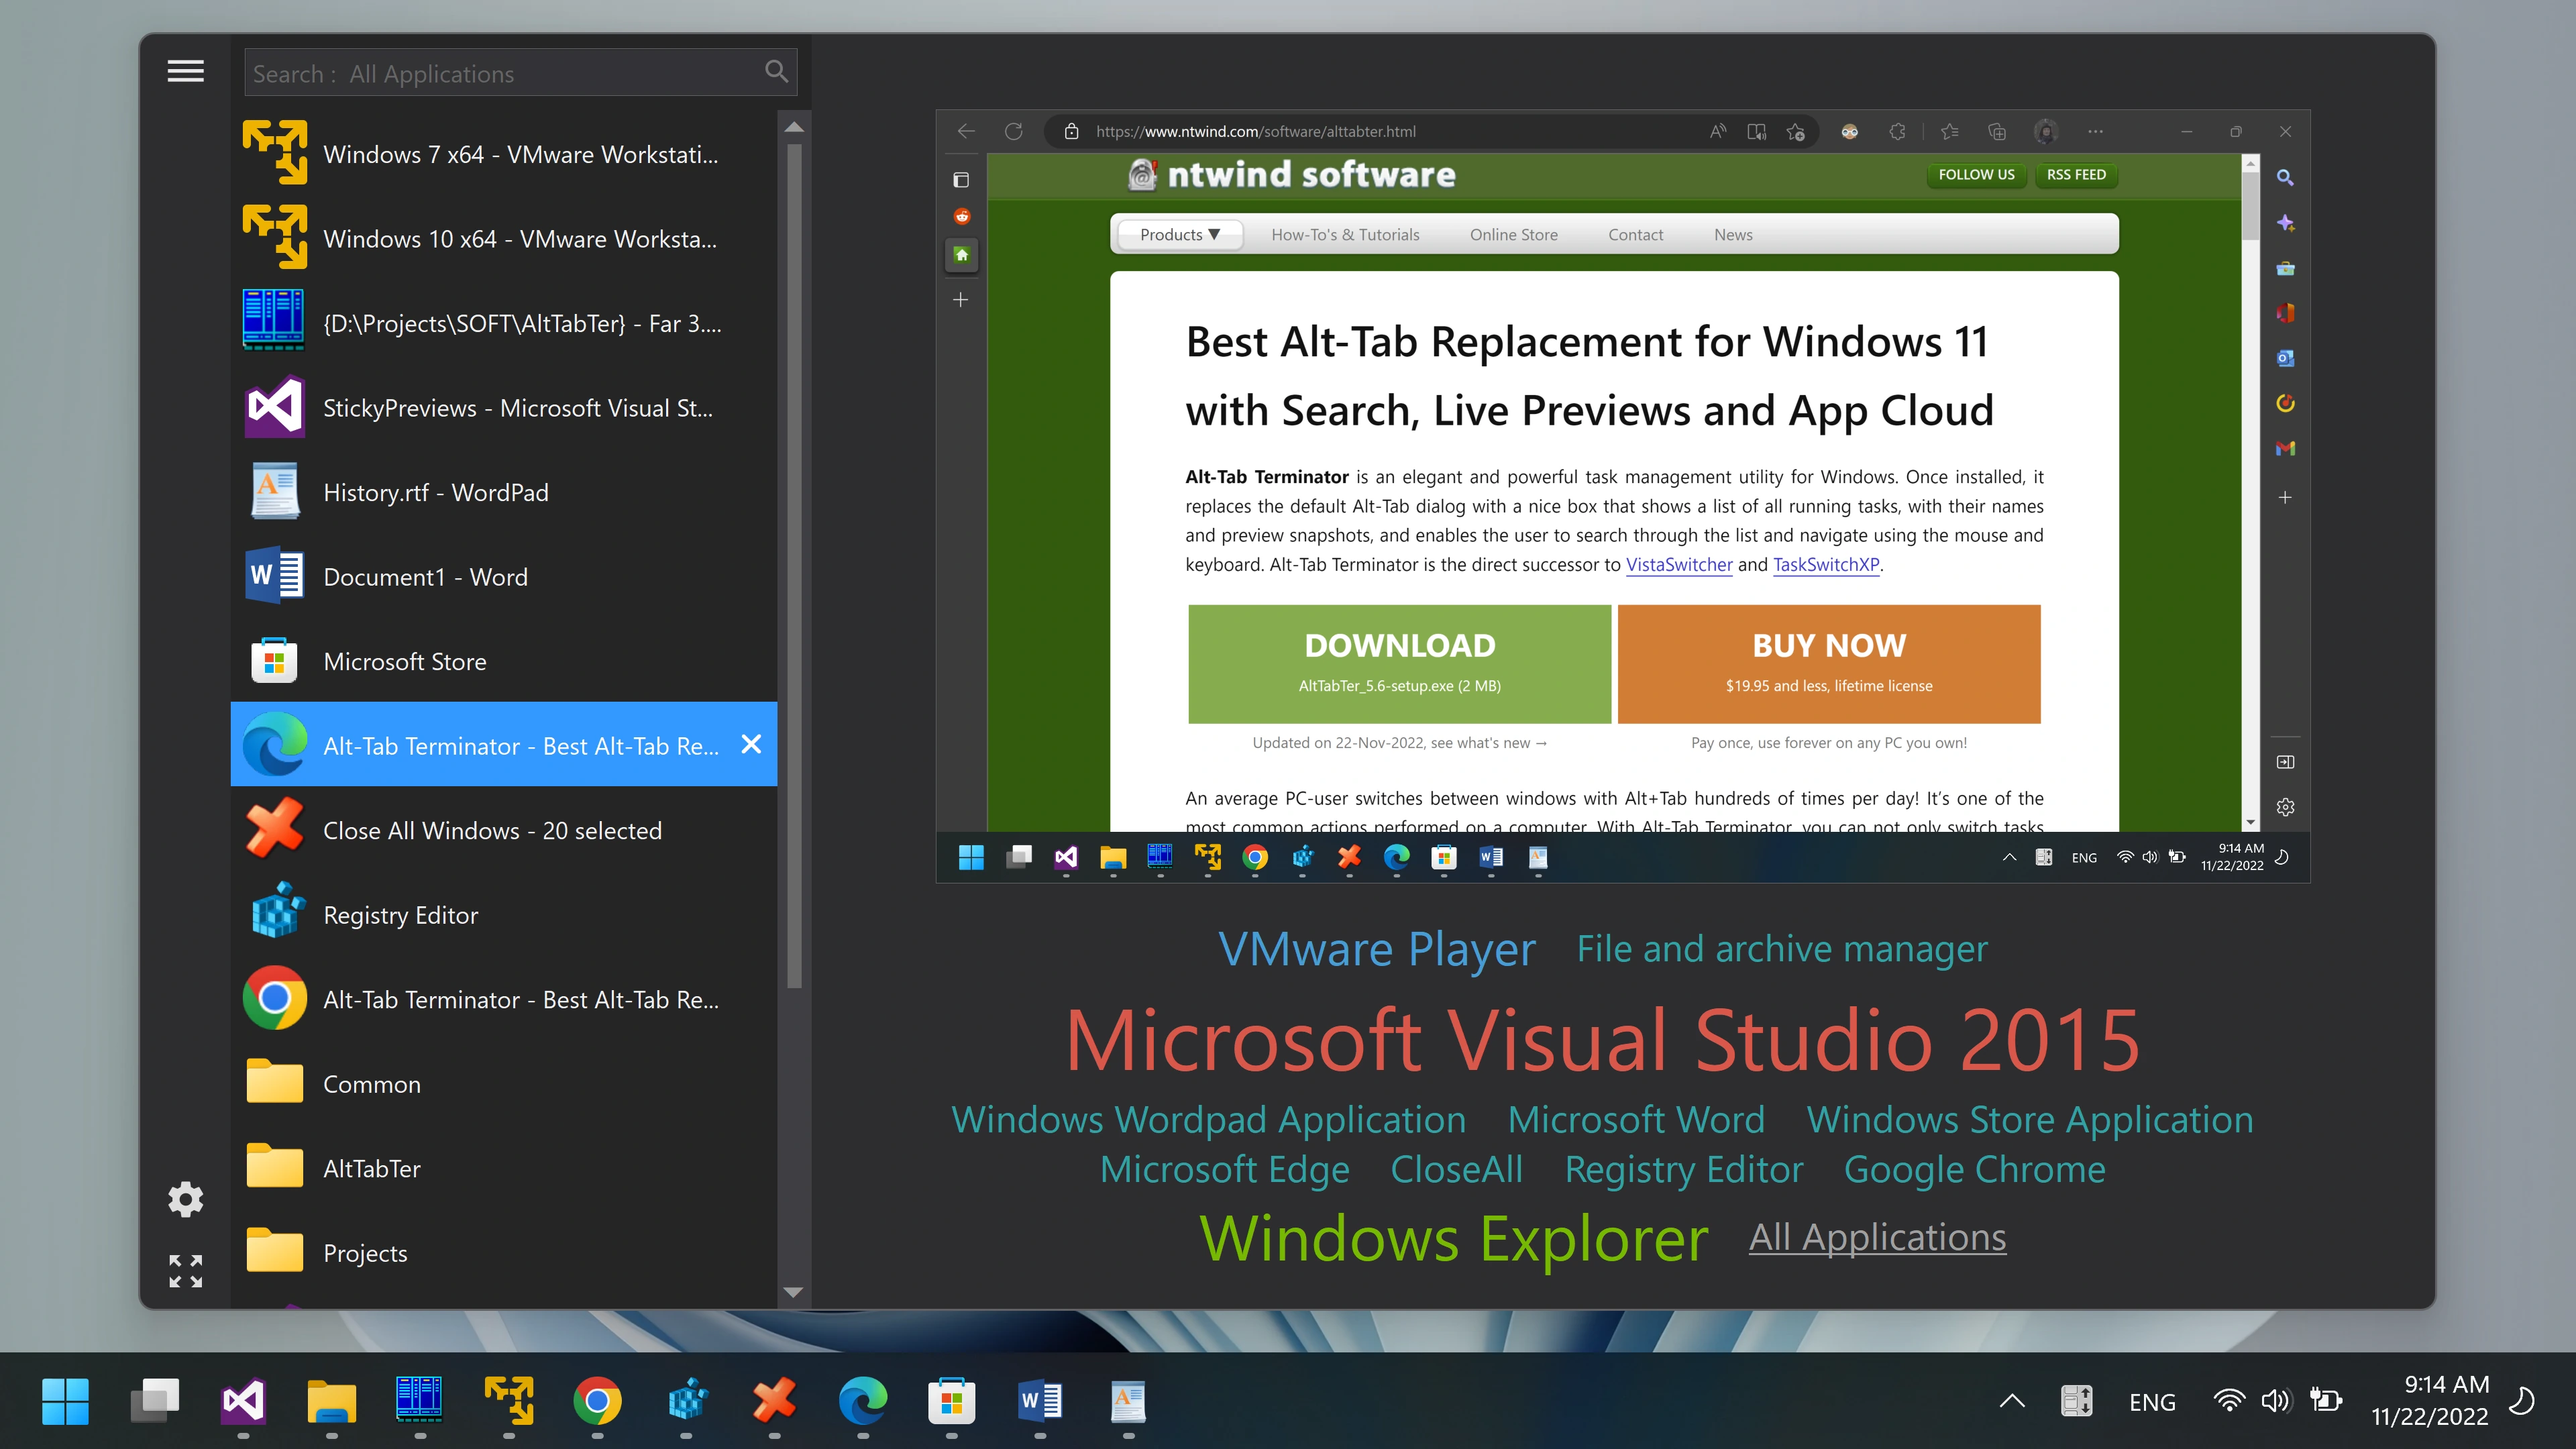Click the Search All Applications field

click(520, 73)
